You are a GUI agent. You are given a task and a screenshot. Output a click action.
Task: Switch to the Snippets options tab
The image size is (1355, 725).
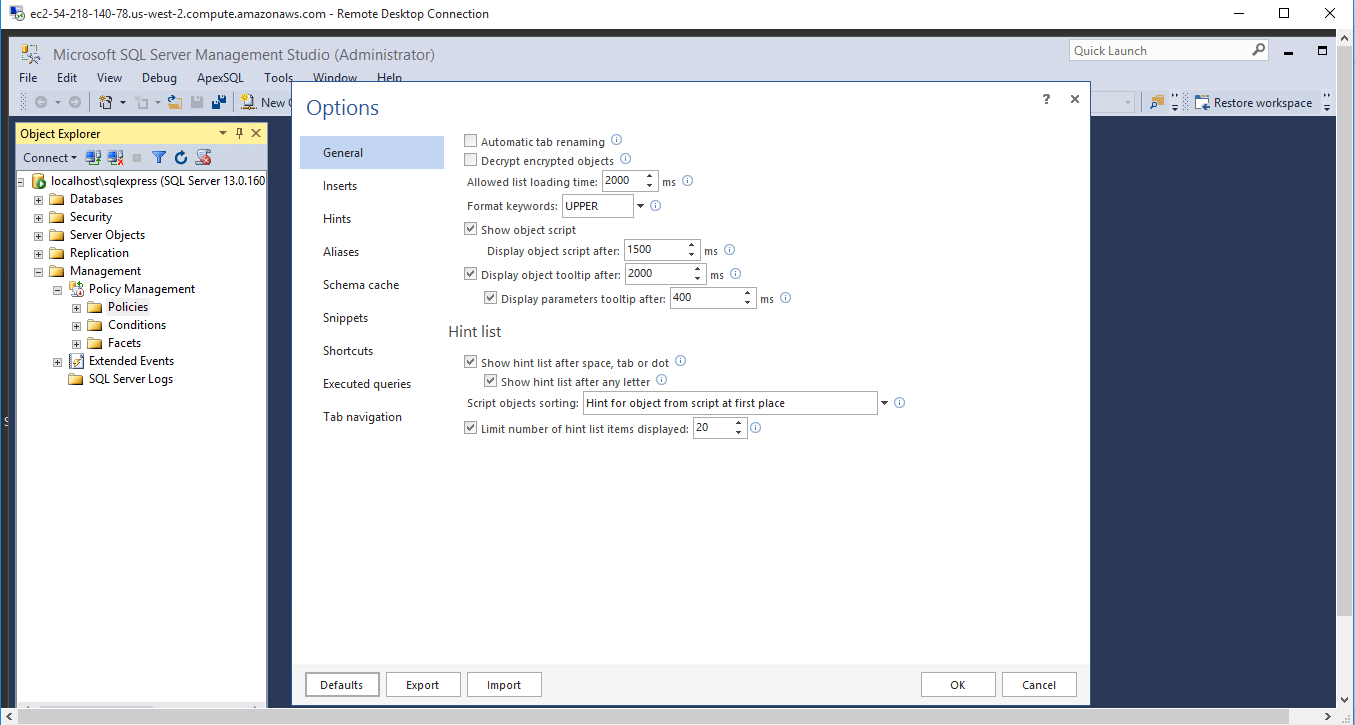[345, 318]
